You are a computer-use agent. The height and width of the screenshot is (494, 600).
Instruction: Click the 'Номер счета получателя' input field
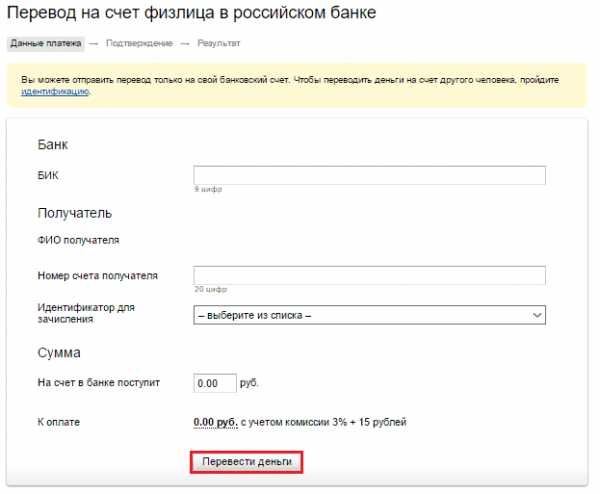(x=369, y=276)
